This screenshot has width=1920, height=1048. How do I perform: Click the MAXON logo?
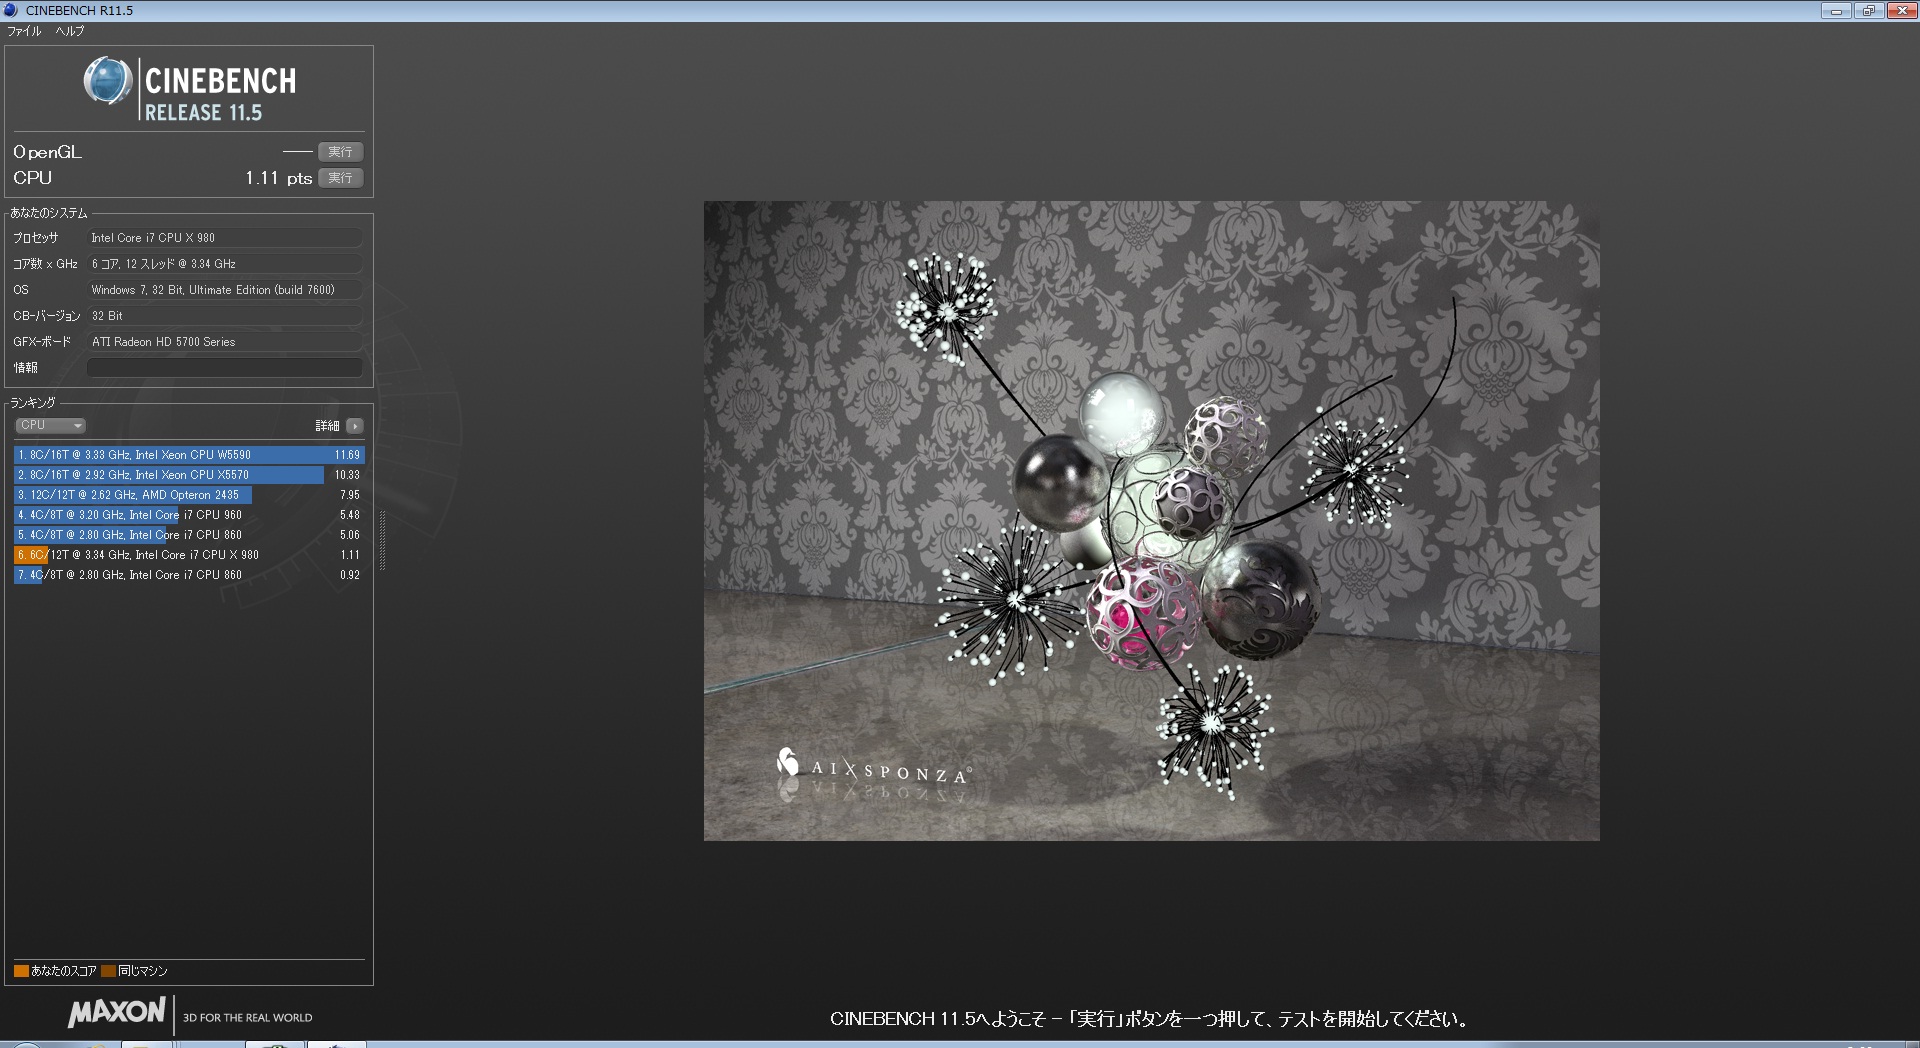tap(116, 1013)
